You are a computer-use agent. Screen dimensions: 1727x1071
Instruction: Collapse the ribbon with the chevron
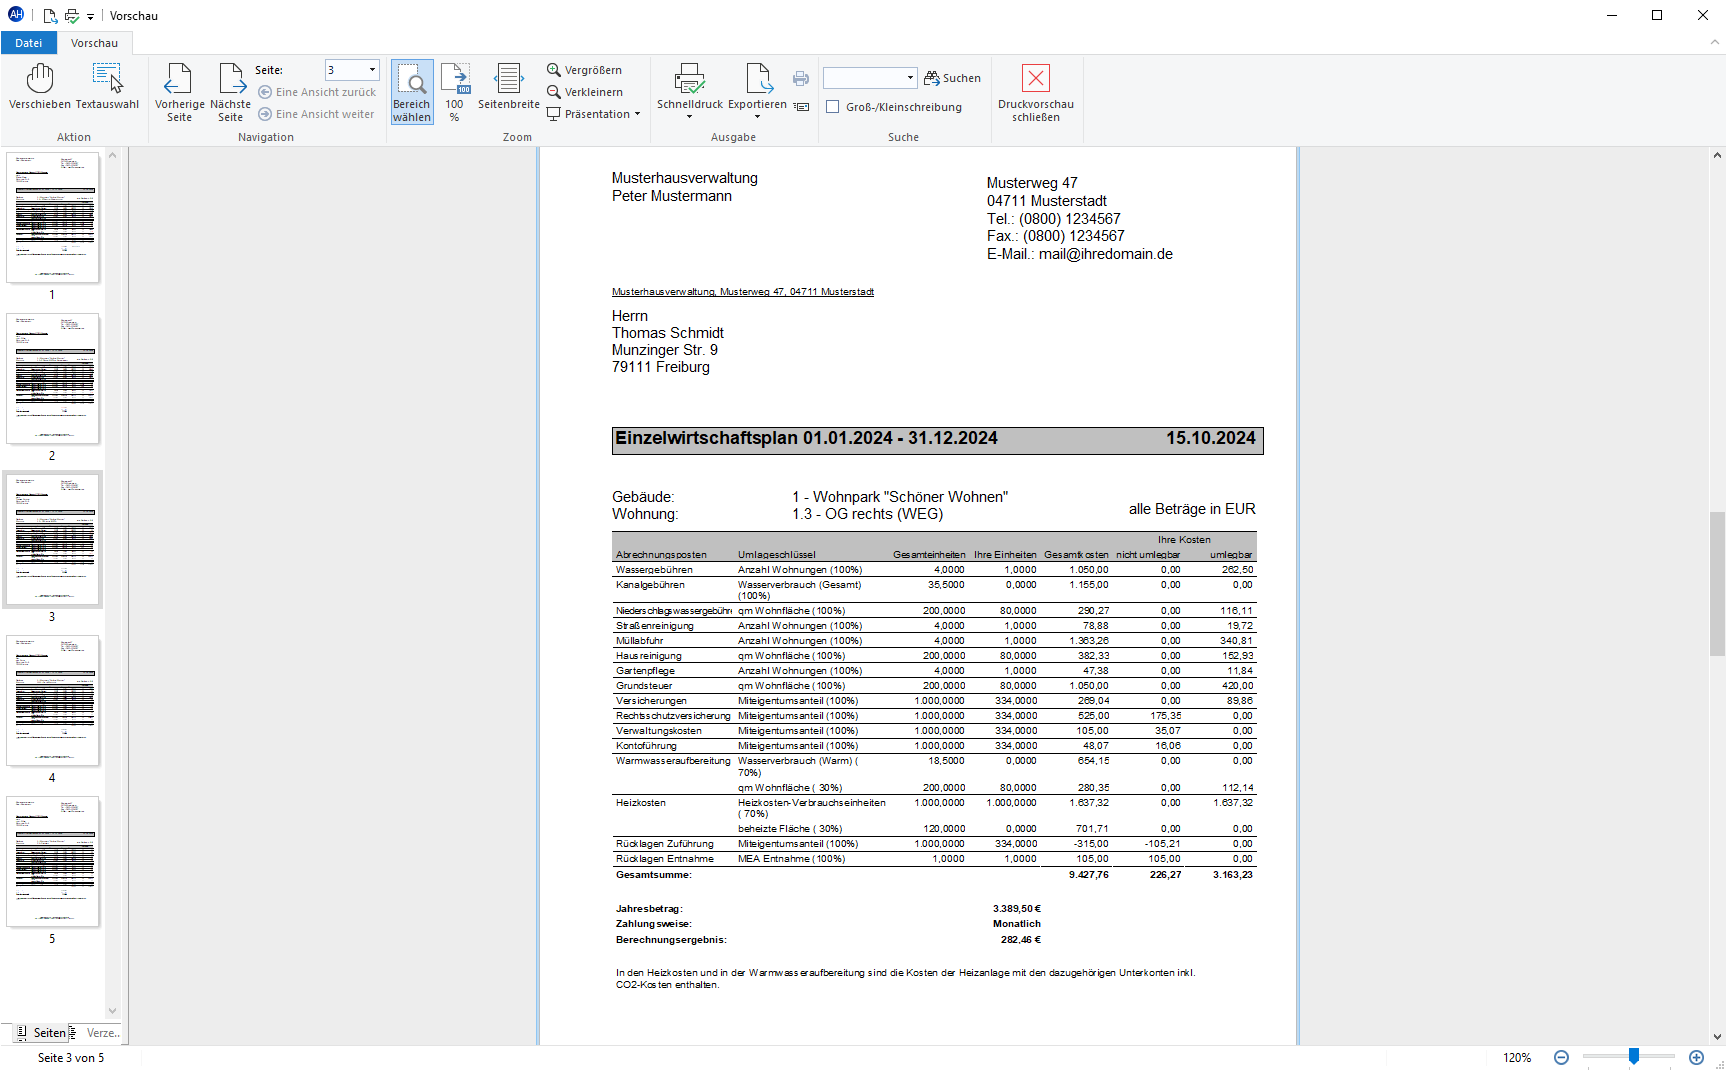[x=1714, y=43]
